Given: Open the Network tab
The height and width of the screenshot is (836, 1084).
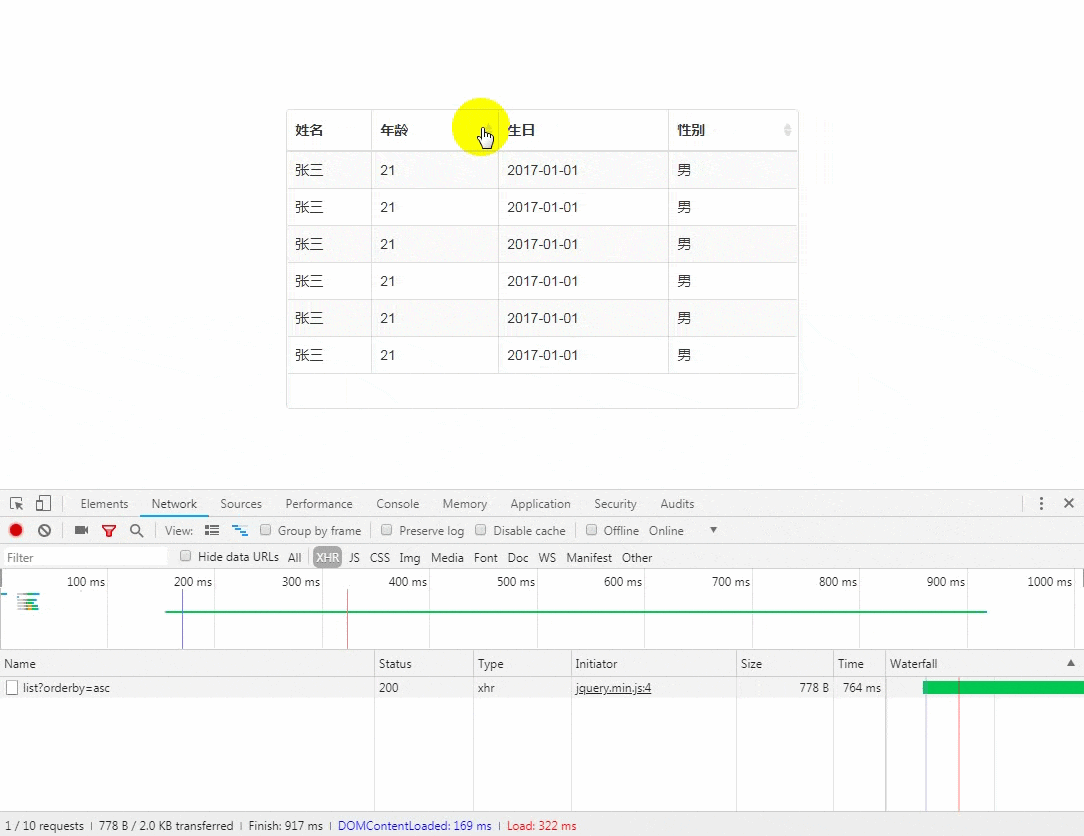Looking at the screenshot, I should pos(174,503).
